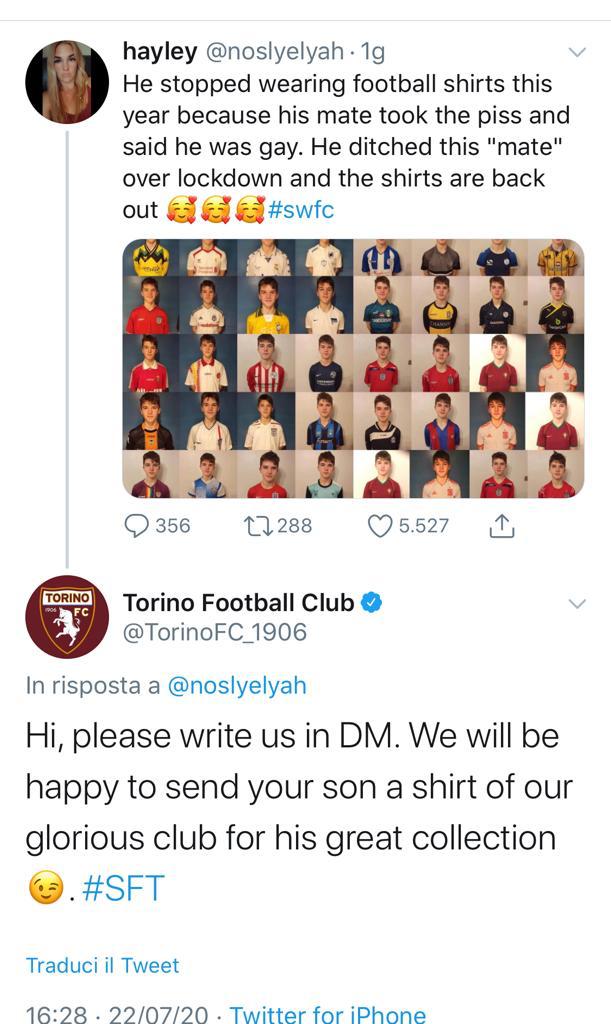The height and width of the screenshot is (1024, 611).
Task: Click the 16:28 · 22/07/20 timestamp
Action: click(x=116, y=1014)
